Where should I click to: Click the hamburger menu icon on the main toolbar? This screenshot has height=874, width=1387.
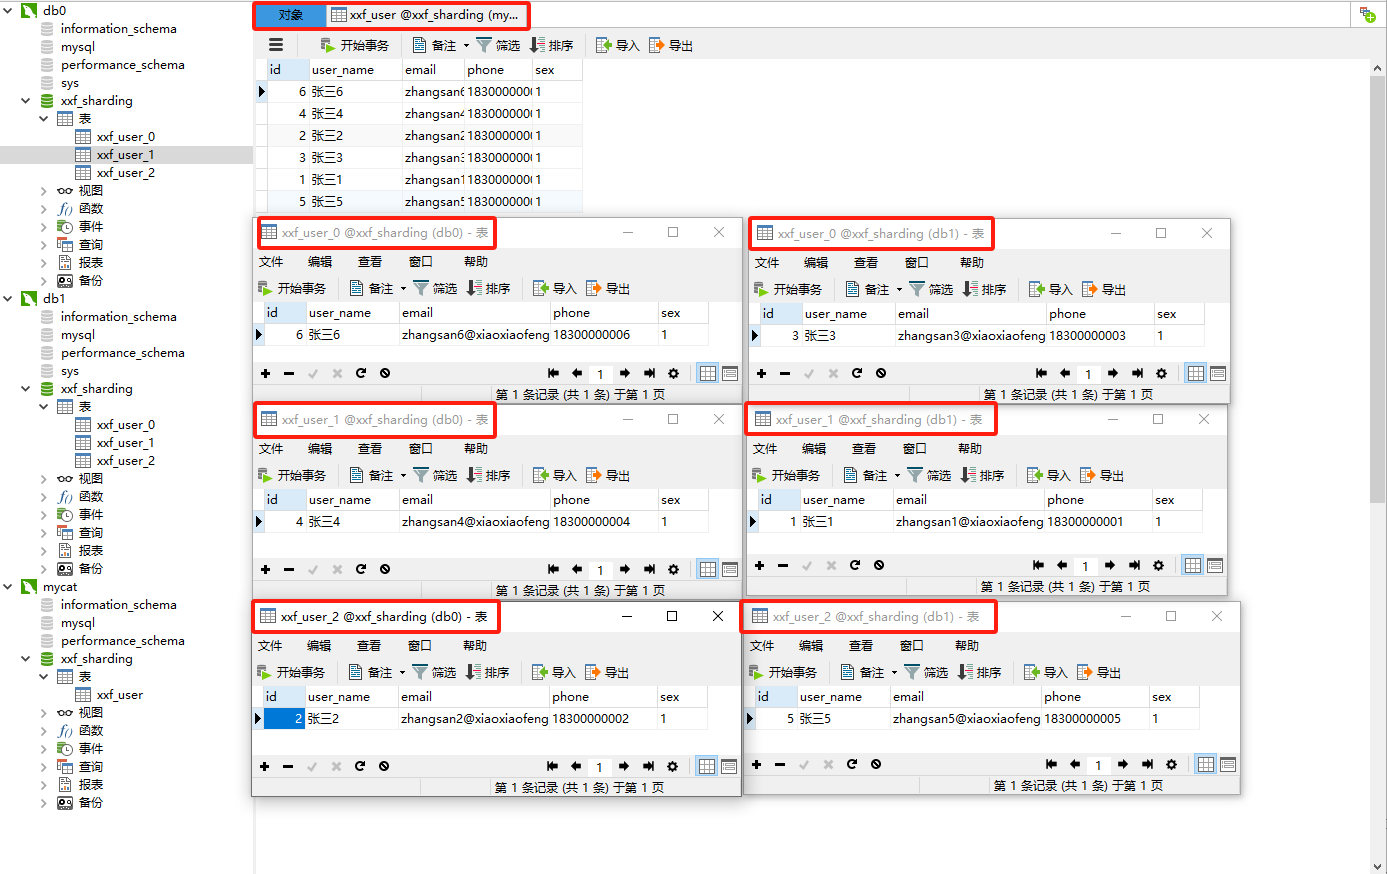(276, 44)
